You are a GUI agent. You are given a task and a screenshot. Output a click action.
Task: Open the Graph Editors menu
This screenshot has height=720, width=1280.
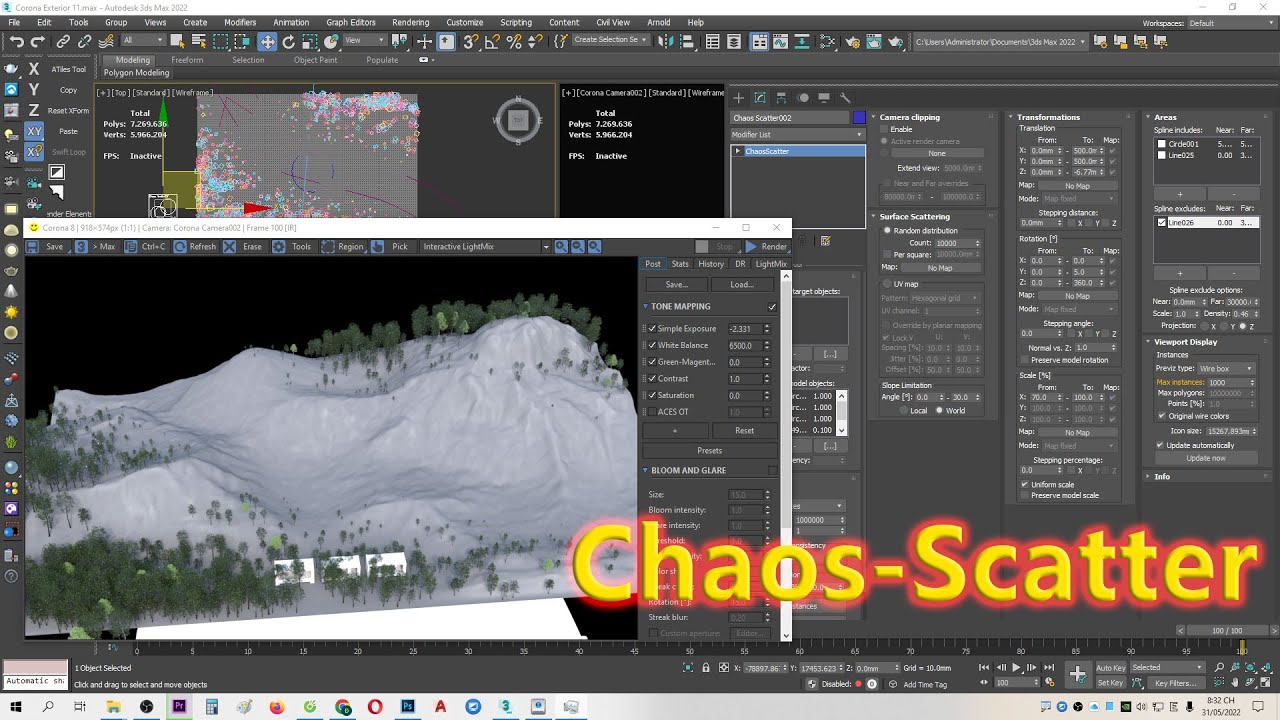pos(351,22)
